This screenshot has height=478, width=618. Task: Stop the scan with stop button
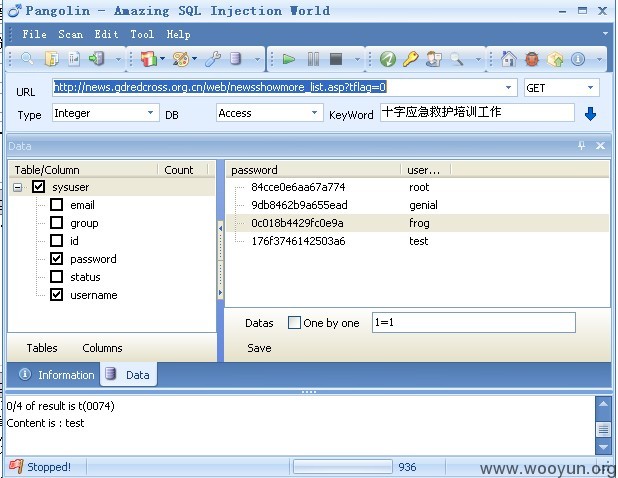[x=336, y=60]
